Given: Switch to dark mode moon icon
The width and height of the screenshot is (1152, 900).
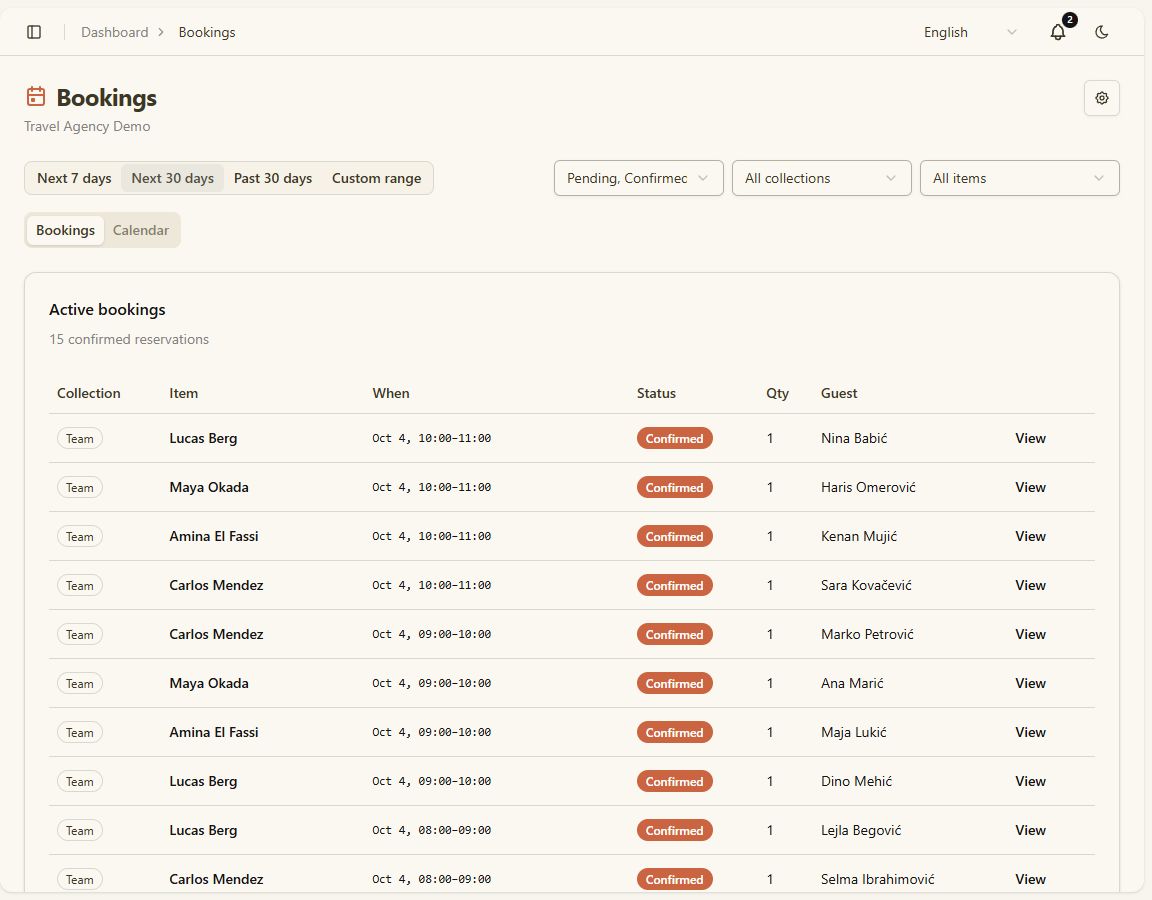Looking at the screenshot, I should click(x=1101, y=32).
